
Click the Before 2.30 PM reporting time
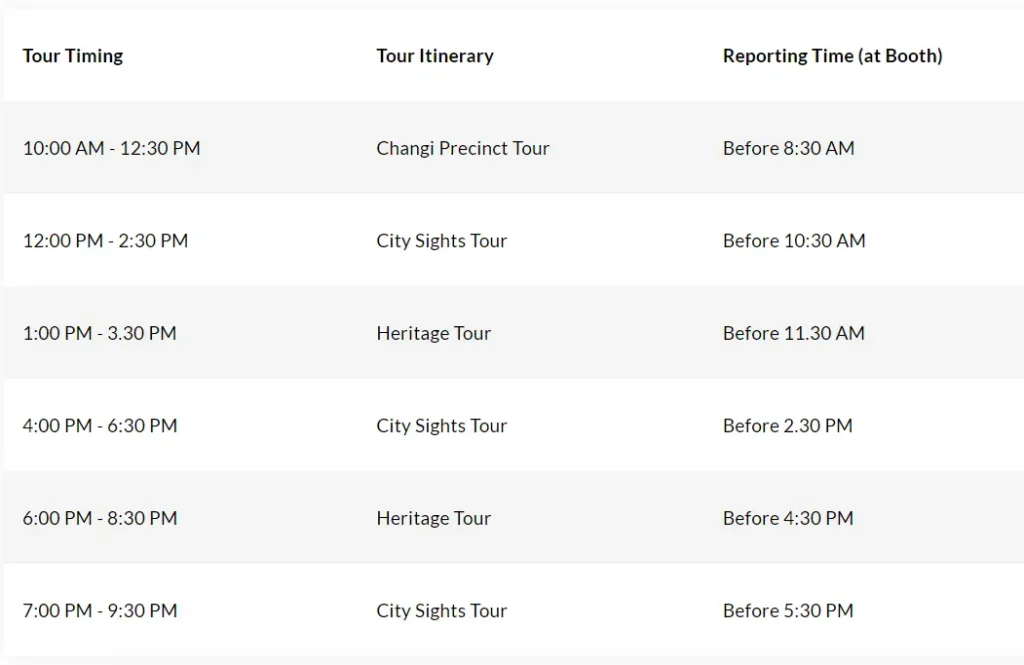(x=788, y=426)
